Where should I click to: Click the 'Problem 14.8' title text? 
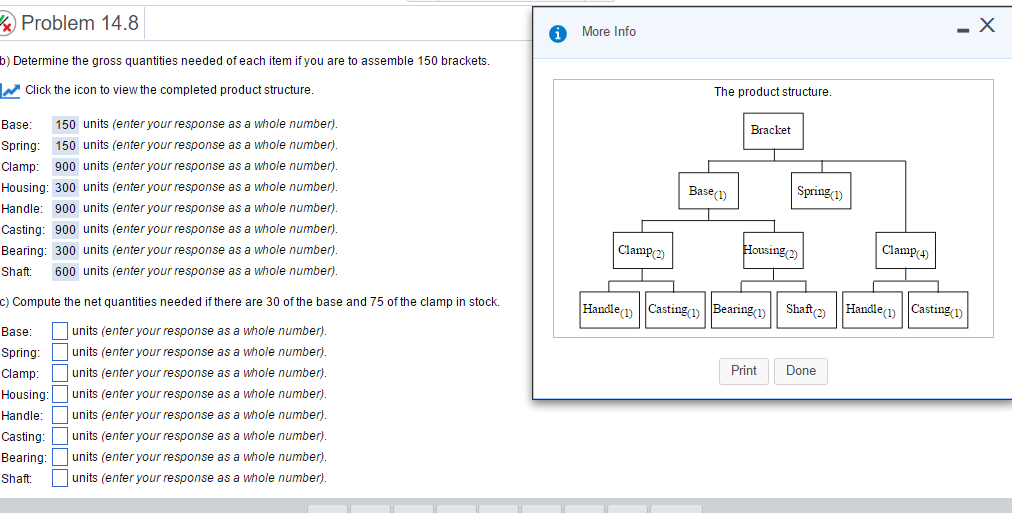(x=80, y=23)
